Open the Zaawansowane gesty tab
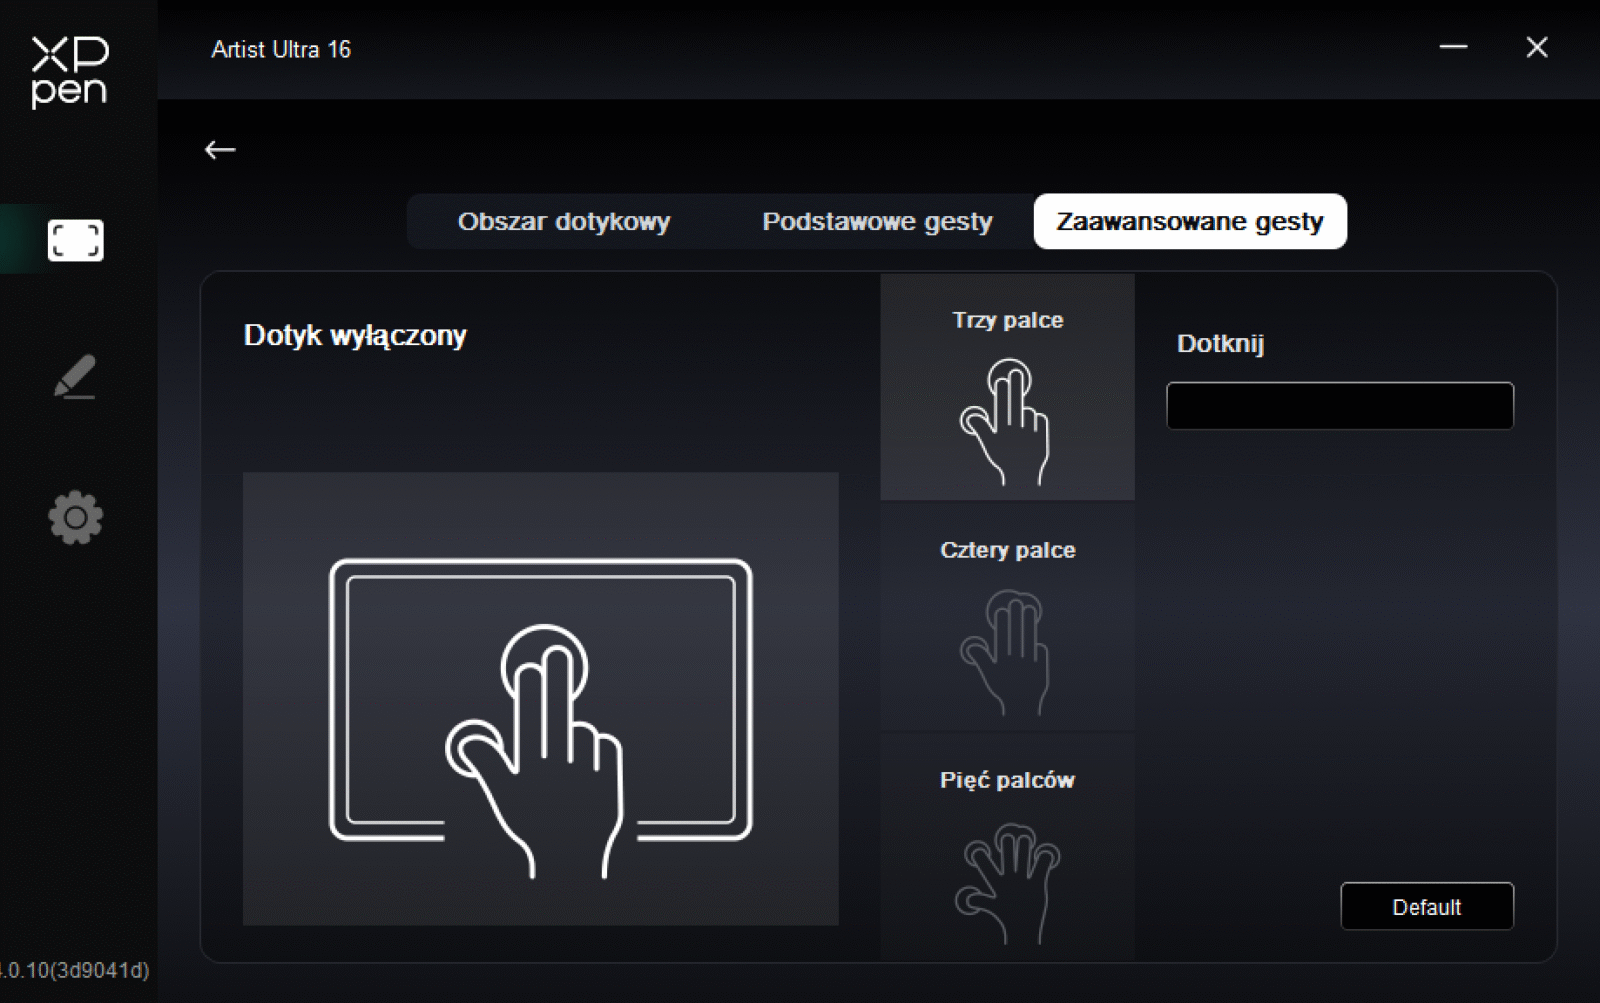Viewport: 1600px width, 1003px height. 1189,222
